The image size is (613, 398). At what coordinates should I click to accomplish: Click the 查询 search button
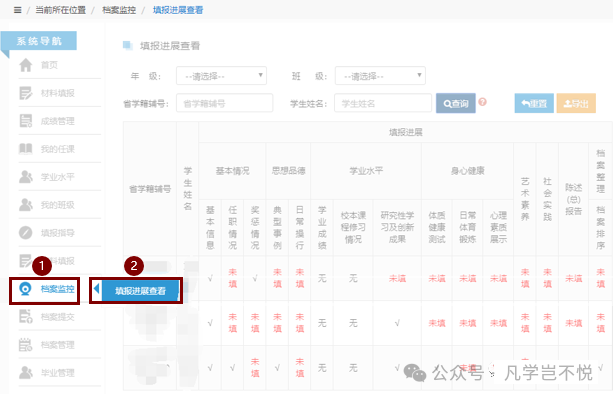(x=456, y=103)
